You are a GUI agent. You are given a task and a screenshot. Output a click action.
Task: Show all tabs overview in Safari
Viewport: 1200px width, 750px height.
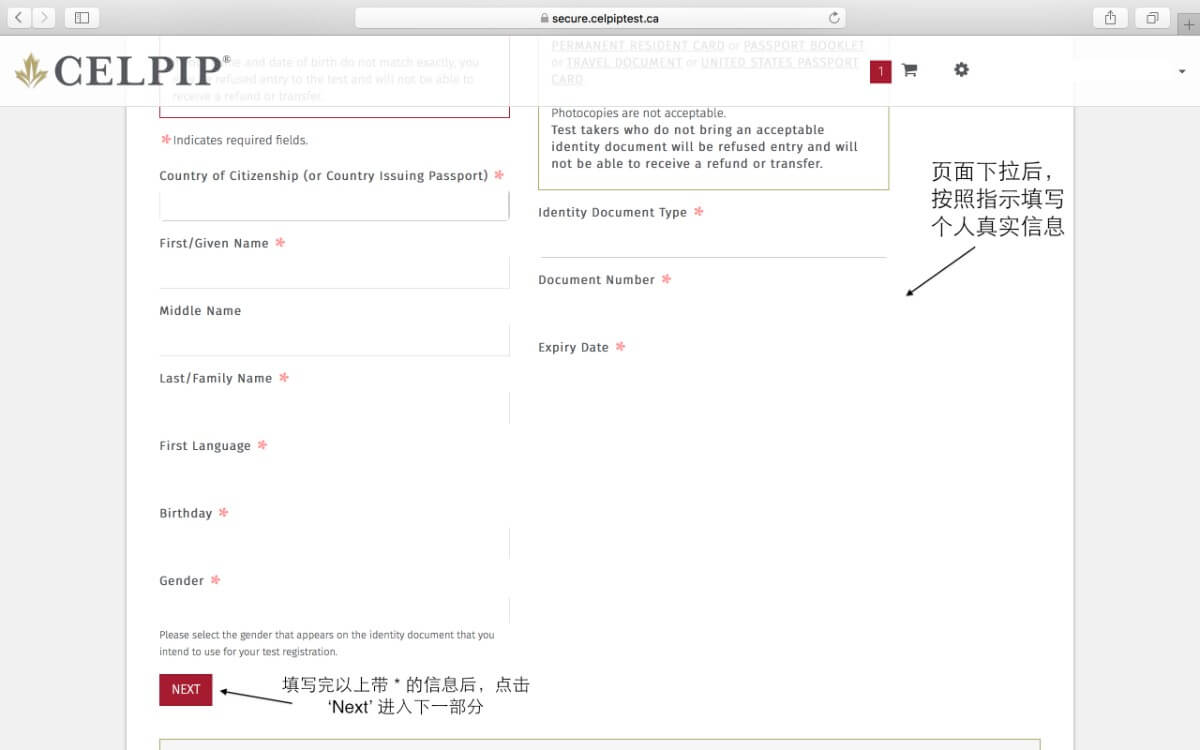[1152, 17]
